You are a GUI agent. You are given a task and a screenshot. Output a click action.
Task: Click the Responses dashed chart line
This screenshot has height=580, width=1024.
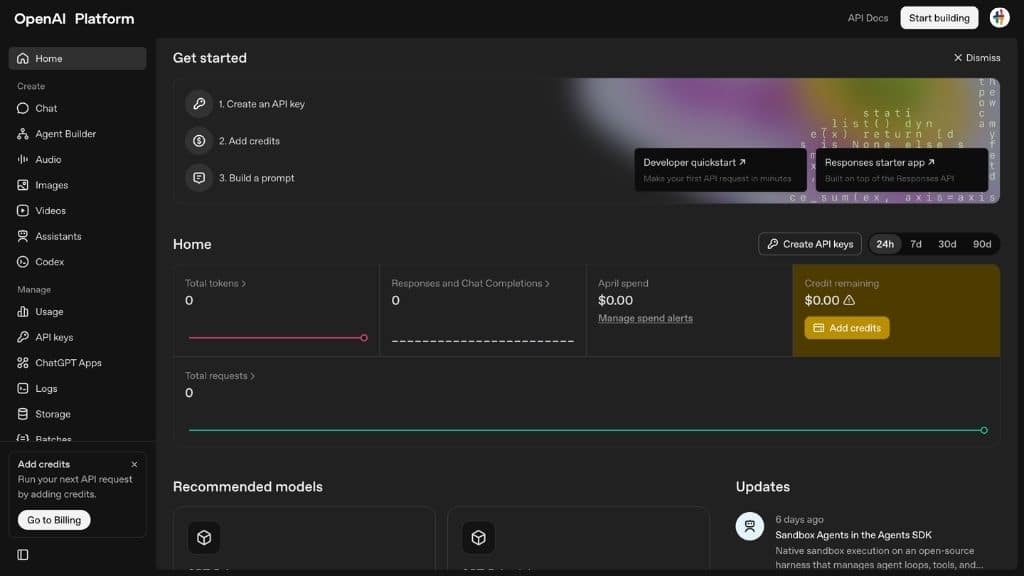pos(483,341)
